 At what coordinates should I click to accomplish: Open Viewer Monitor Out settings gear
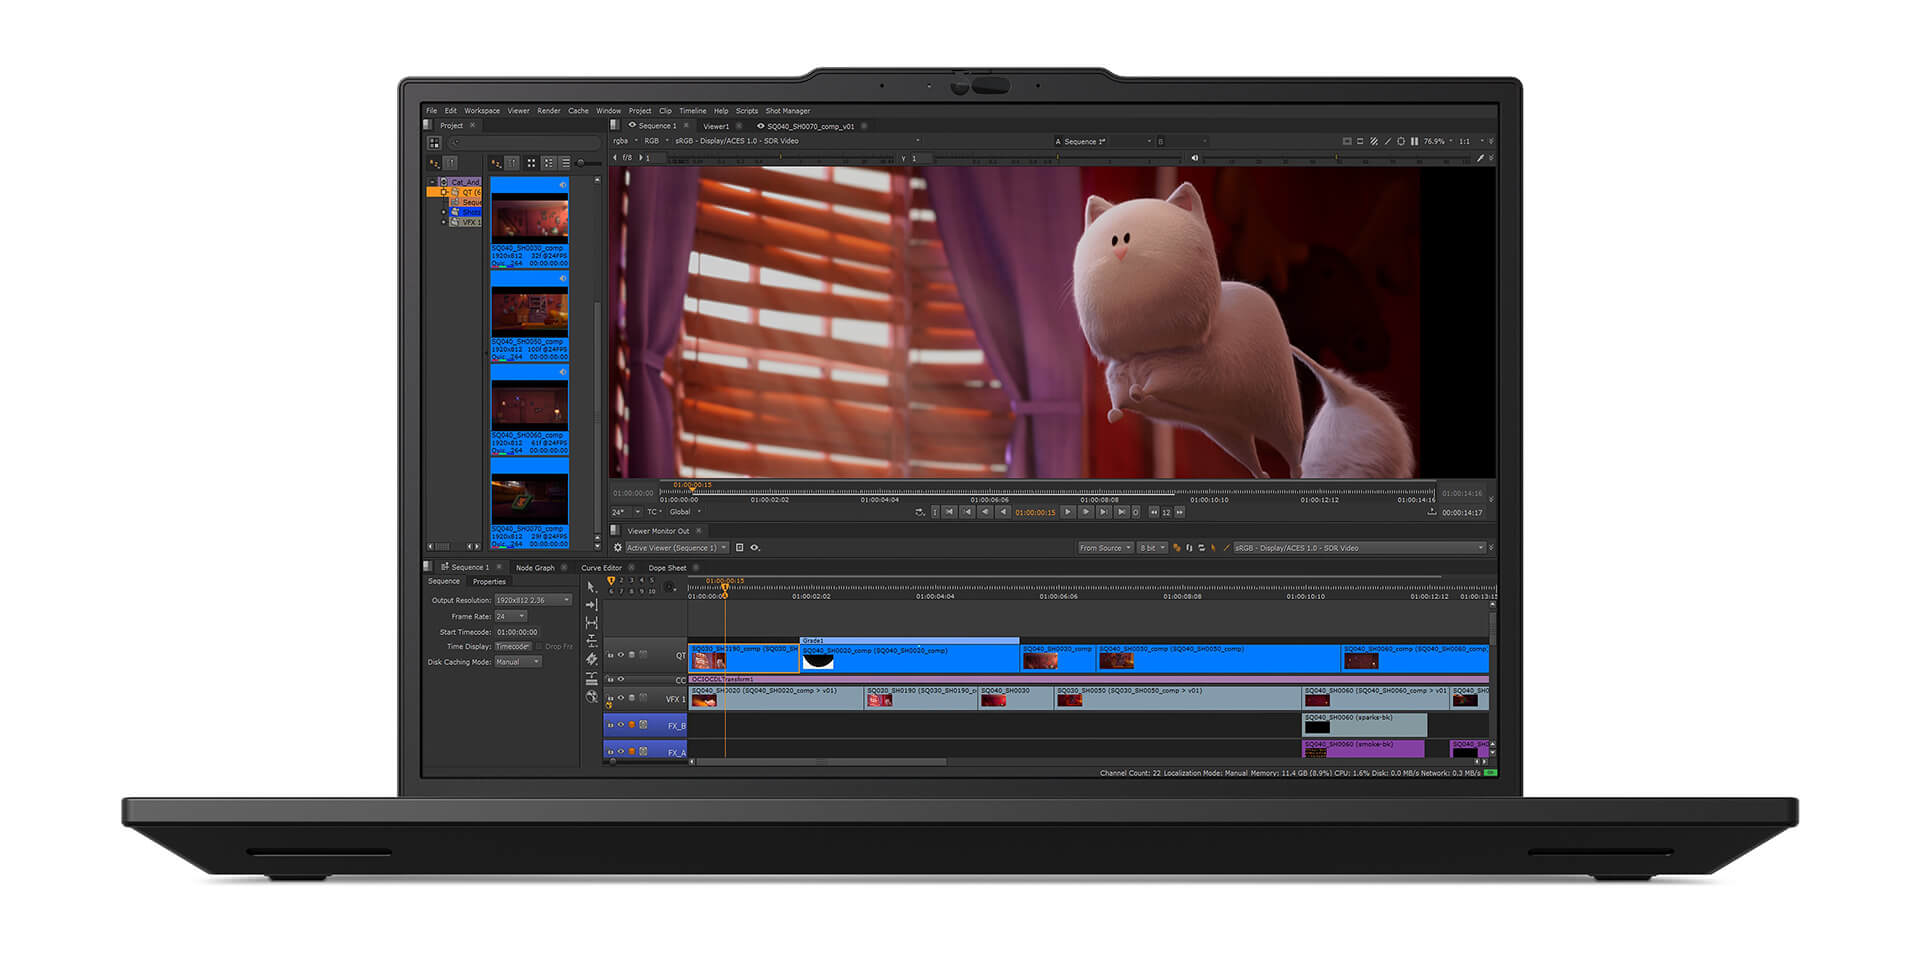618,548
